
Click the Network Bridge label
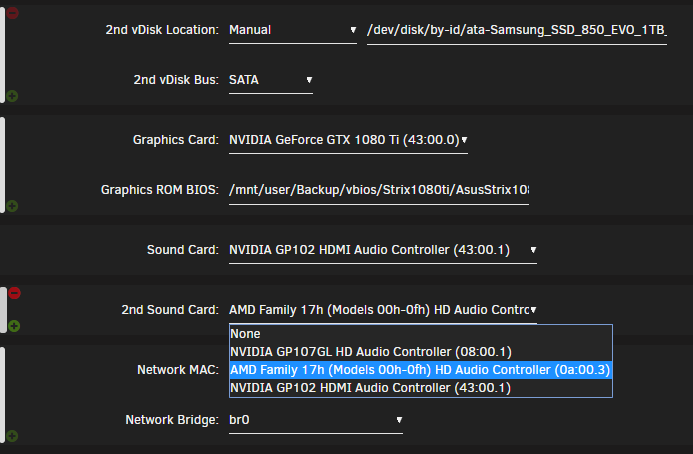click(172, 420)
